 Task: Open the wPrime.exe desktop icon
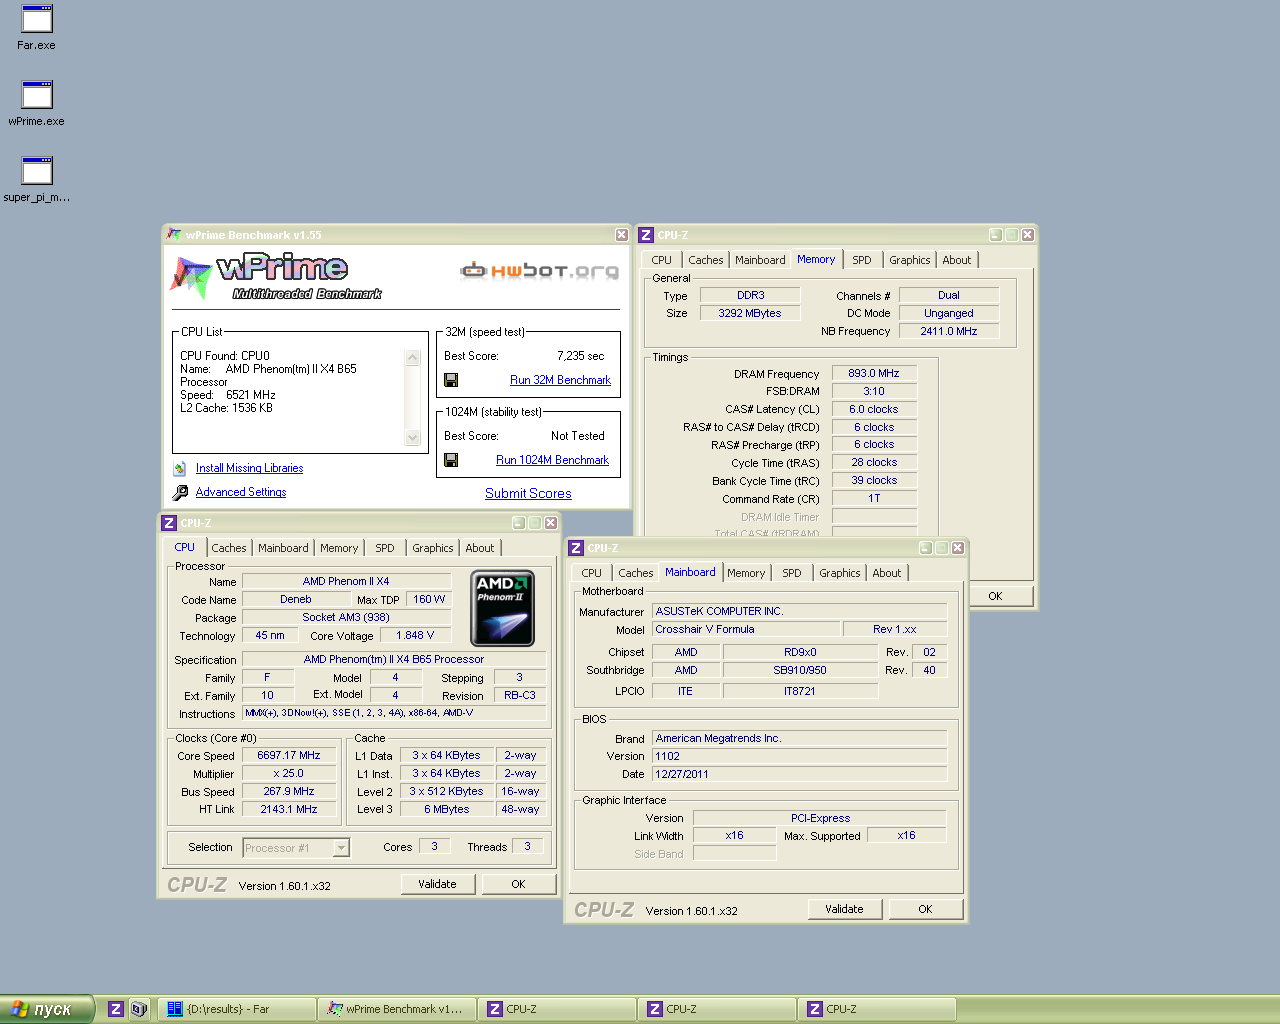(x=37, y=95)
